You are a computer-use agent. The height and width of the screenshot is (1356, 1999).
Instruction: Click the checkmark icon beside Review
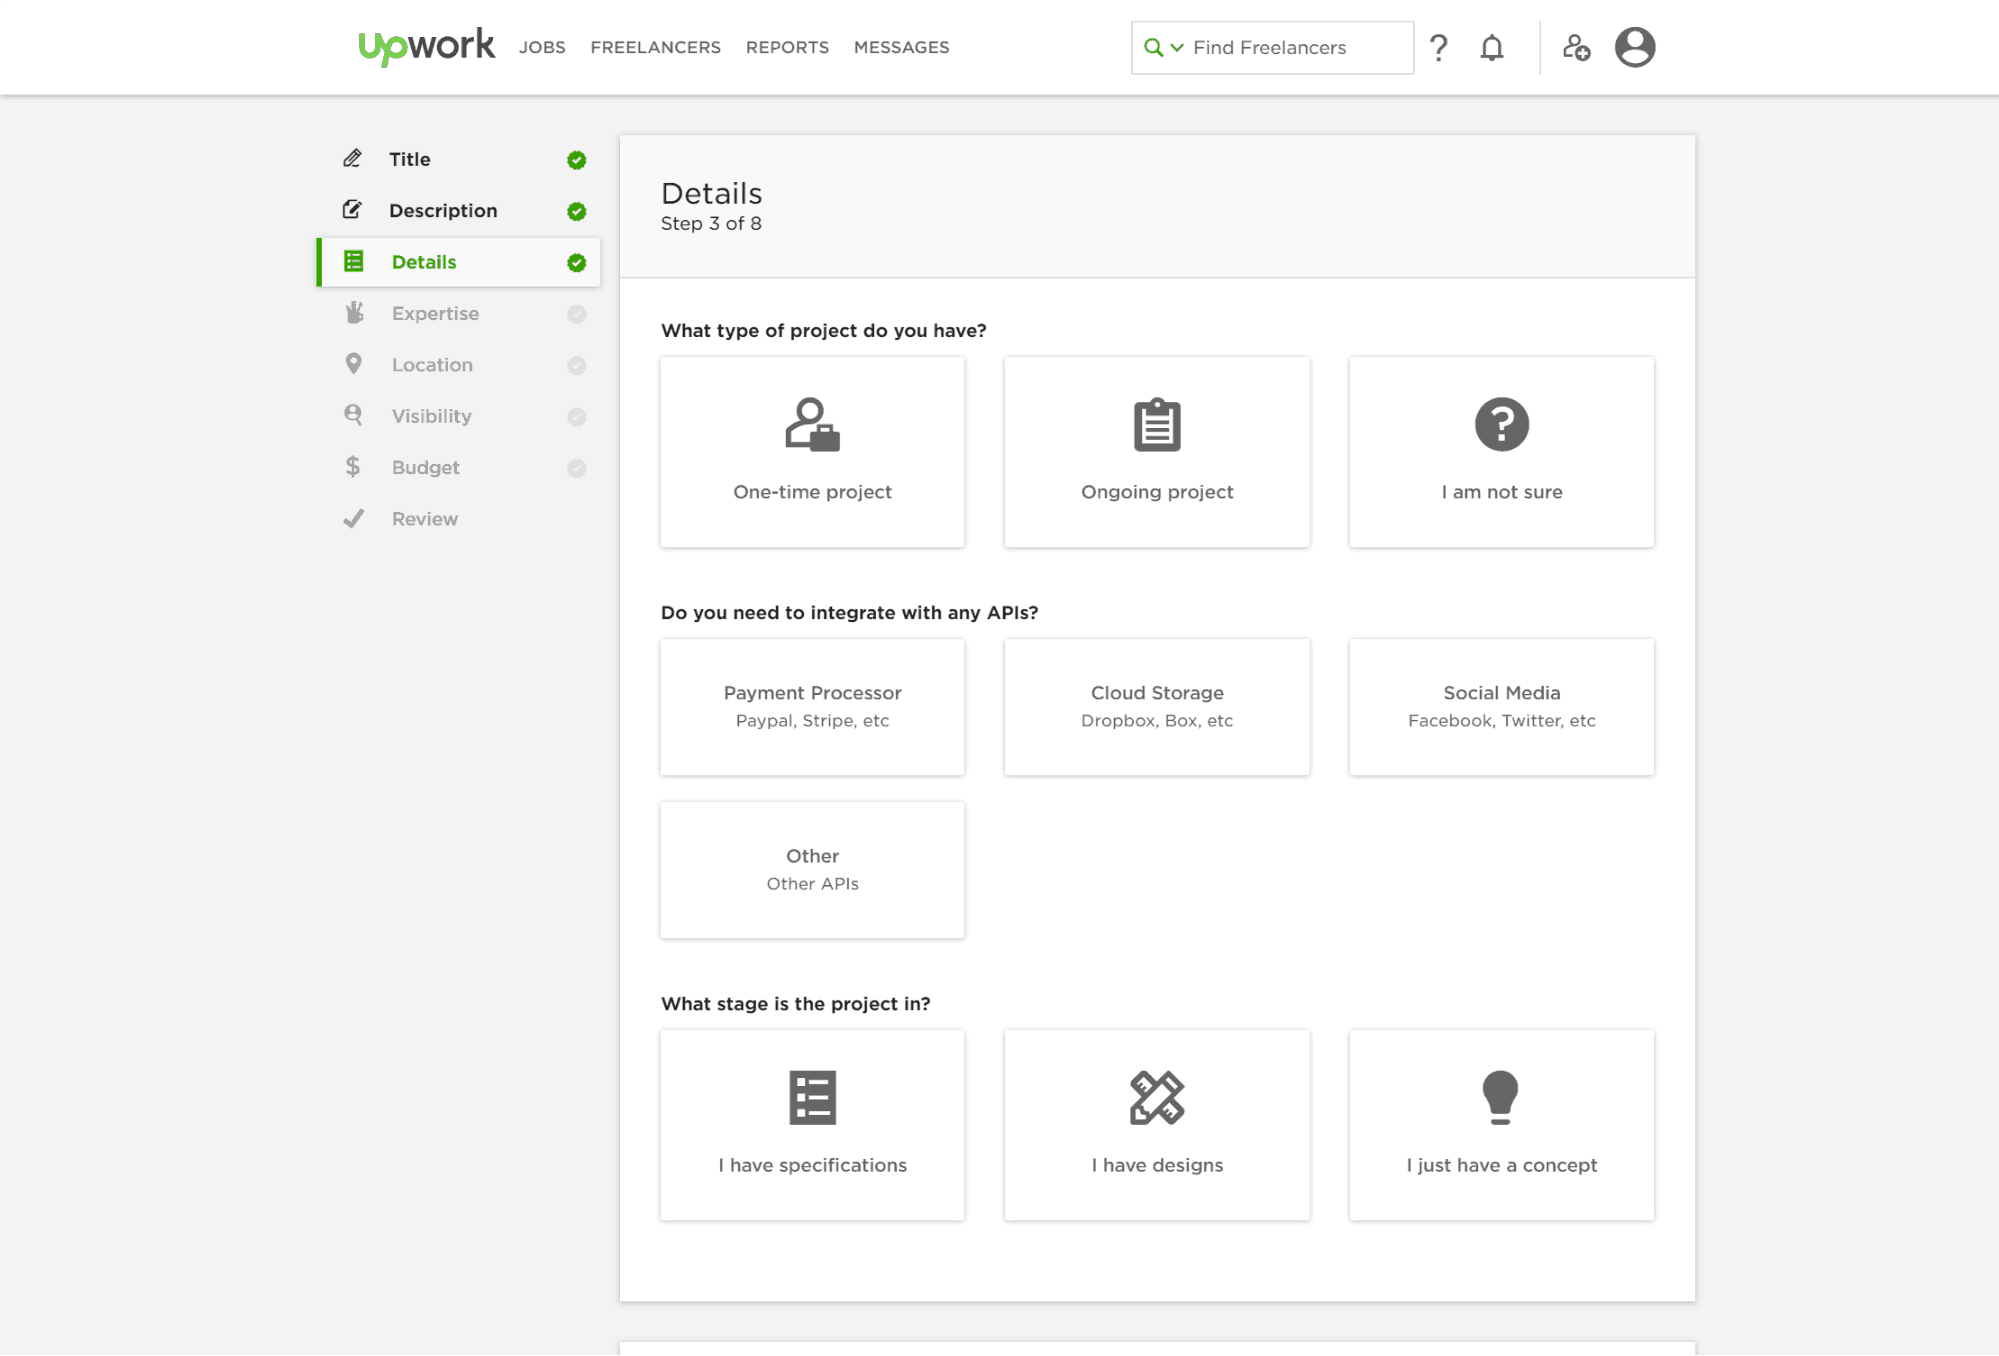point(353,518)
